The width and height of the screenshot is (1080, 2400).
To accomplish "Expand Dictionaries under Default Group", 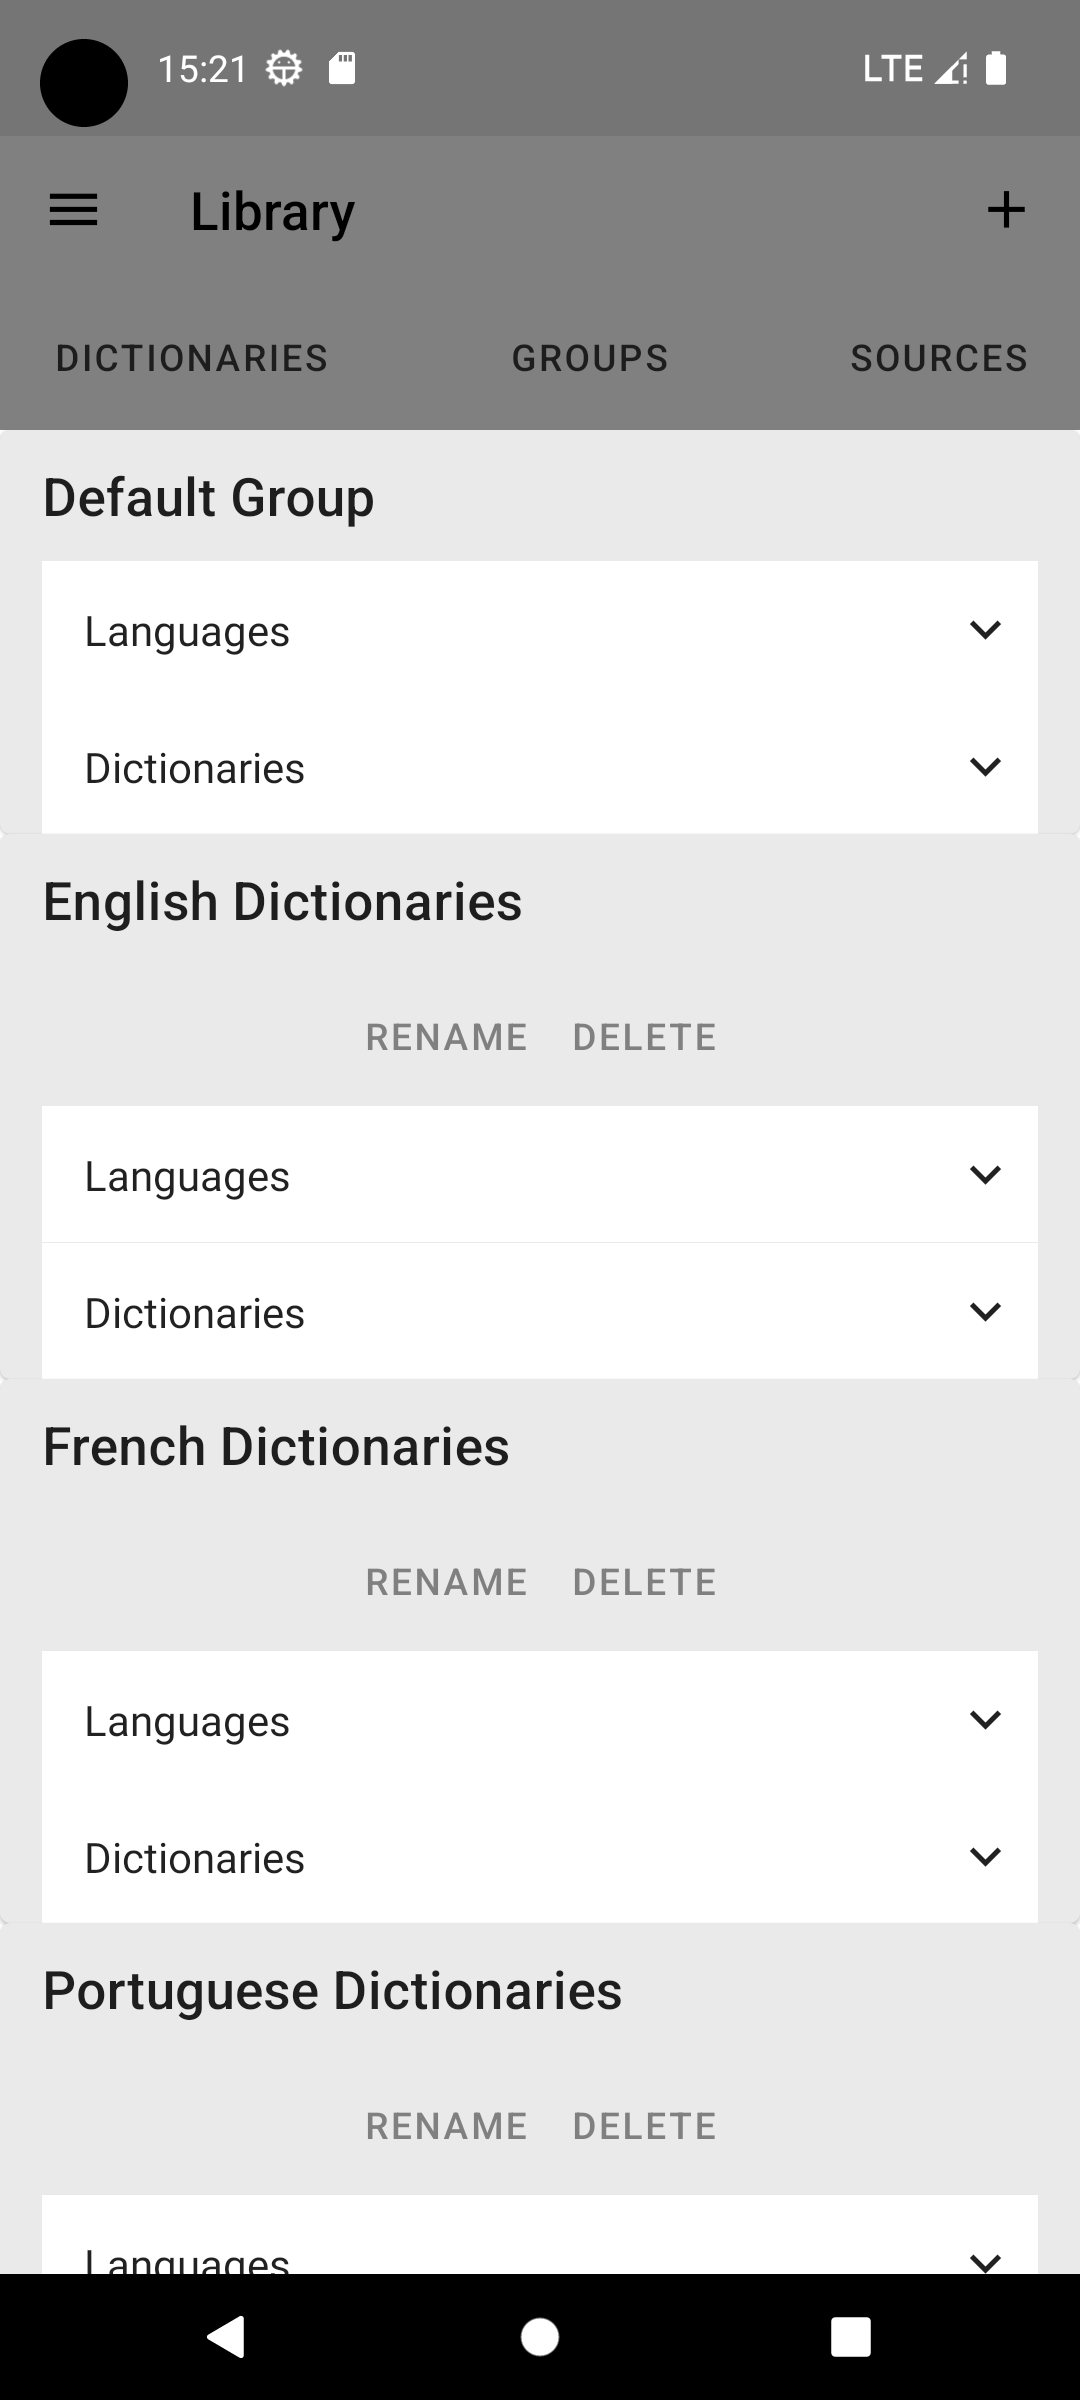I will coord(540,768).
